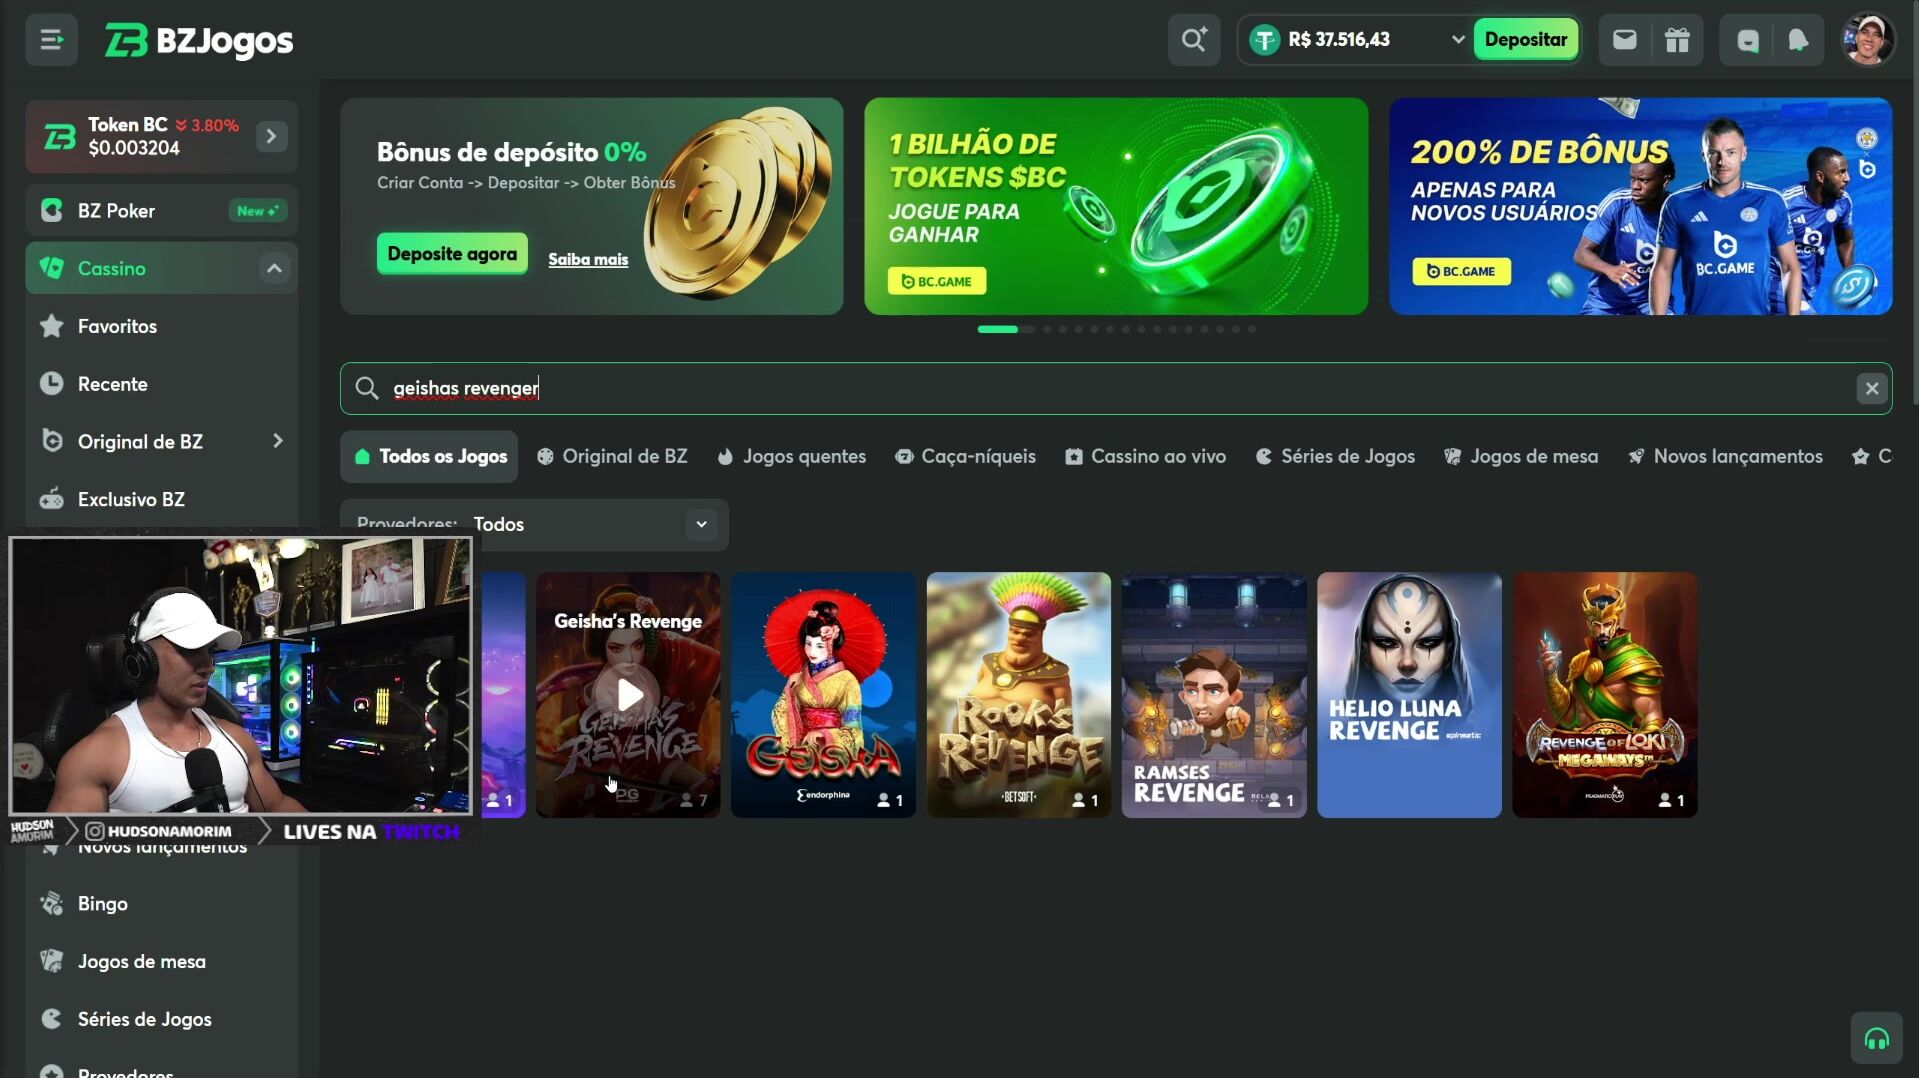This screenshot has width=1919, height=1078.
Task: Open the mail inbox icon
Action: click(1625, 40)
